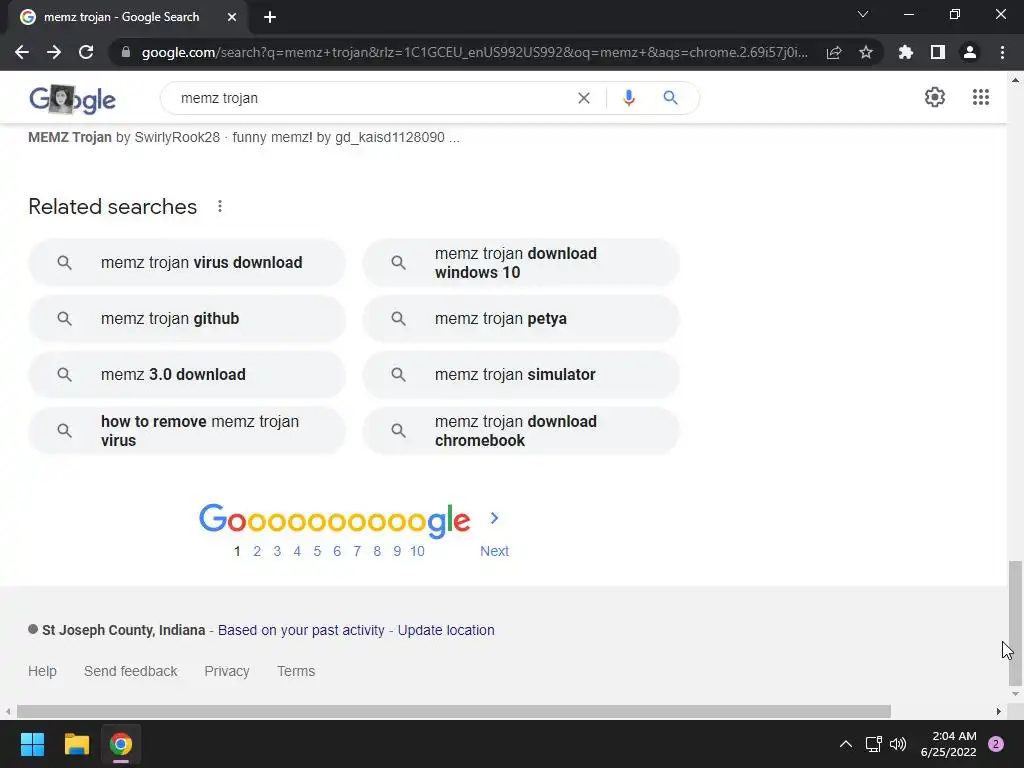Show hidden system tray icons
Screen dimensions: 1024x768
tap(846, 744)
